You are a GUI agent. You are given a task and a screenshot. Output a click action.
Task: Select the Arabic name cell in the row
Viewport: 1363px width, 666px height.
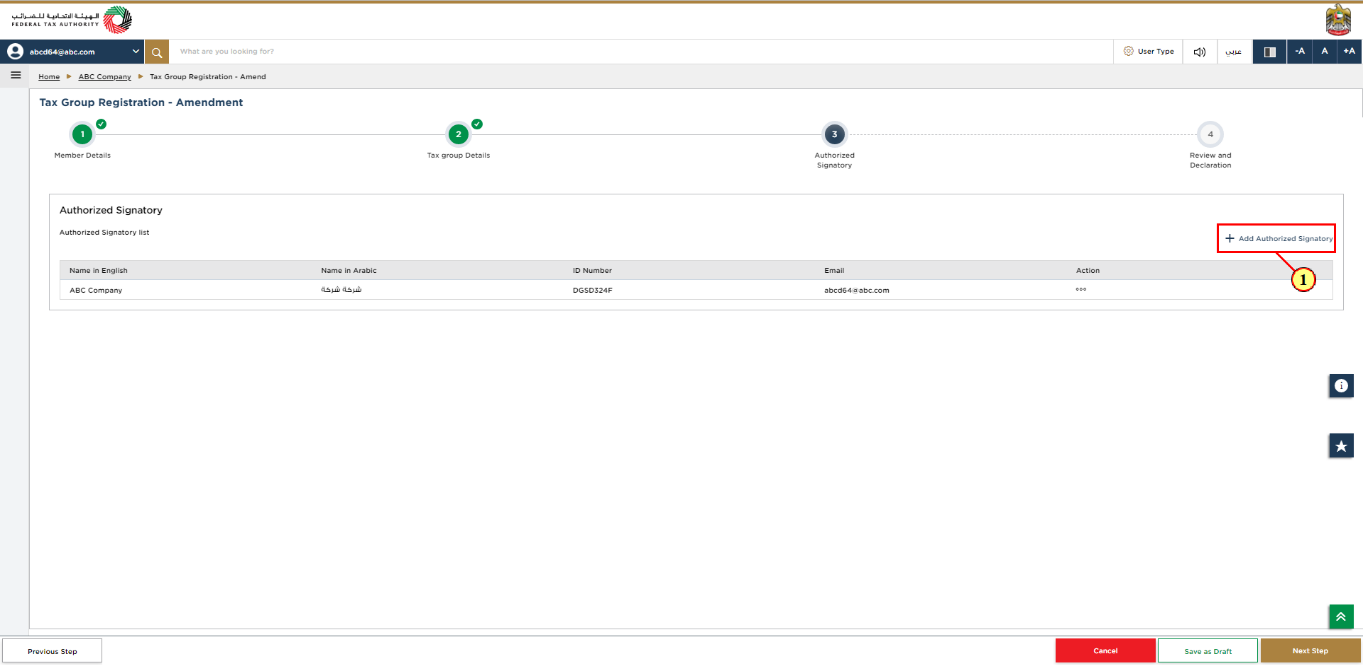(x=340, y=290)
